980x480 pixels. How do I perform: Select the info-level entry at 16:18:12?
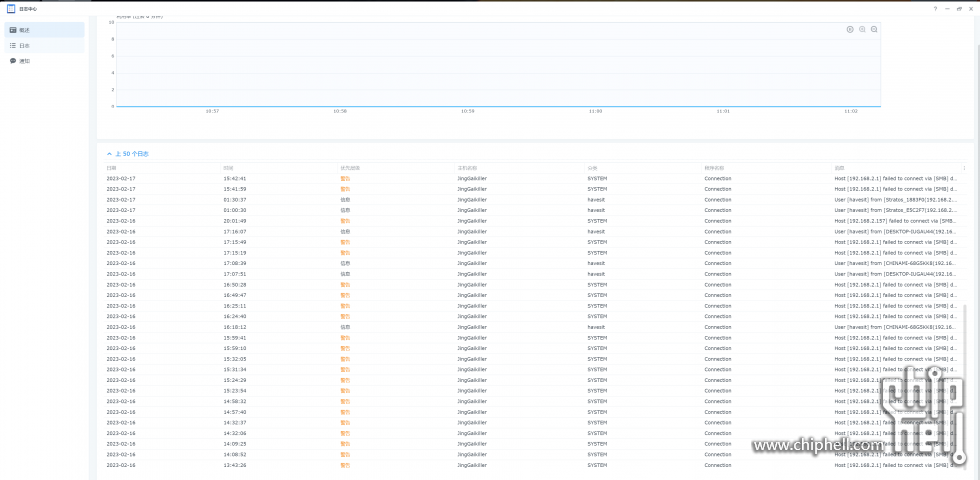[x=534, y=328]
